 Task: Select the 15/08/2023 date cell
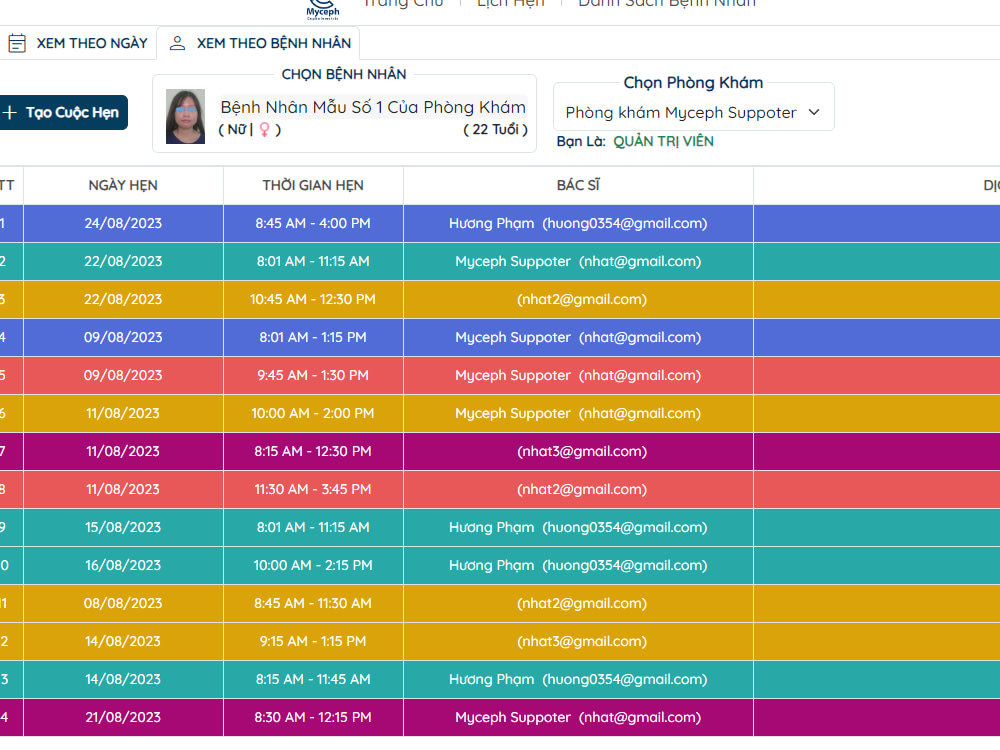click(x=123, y=527)
